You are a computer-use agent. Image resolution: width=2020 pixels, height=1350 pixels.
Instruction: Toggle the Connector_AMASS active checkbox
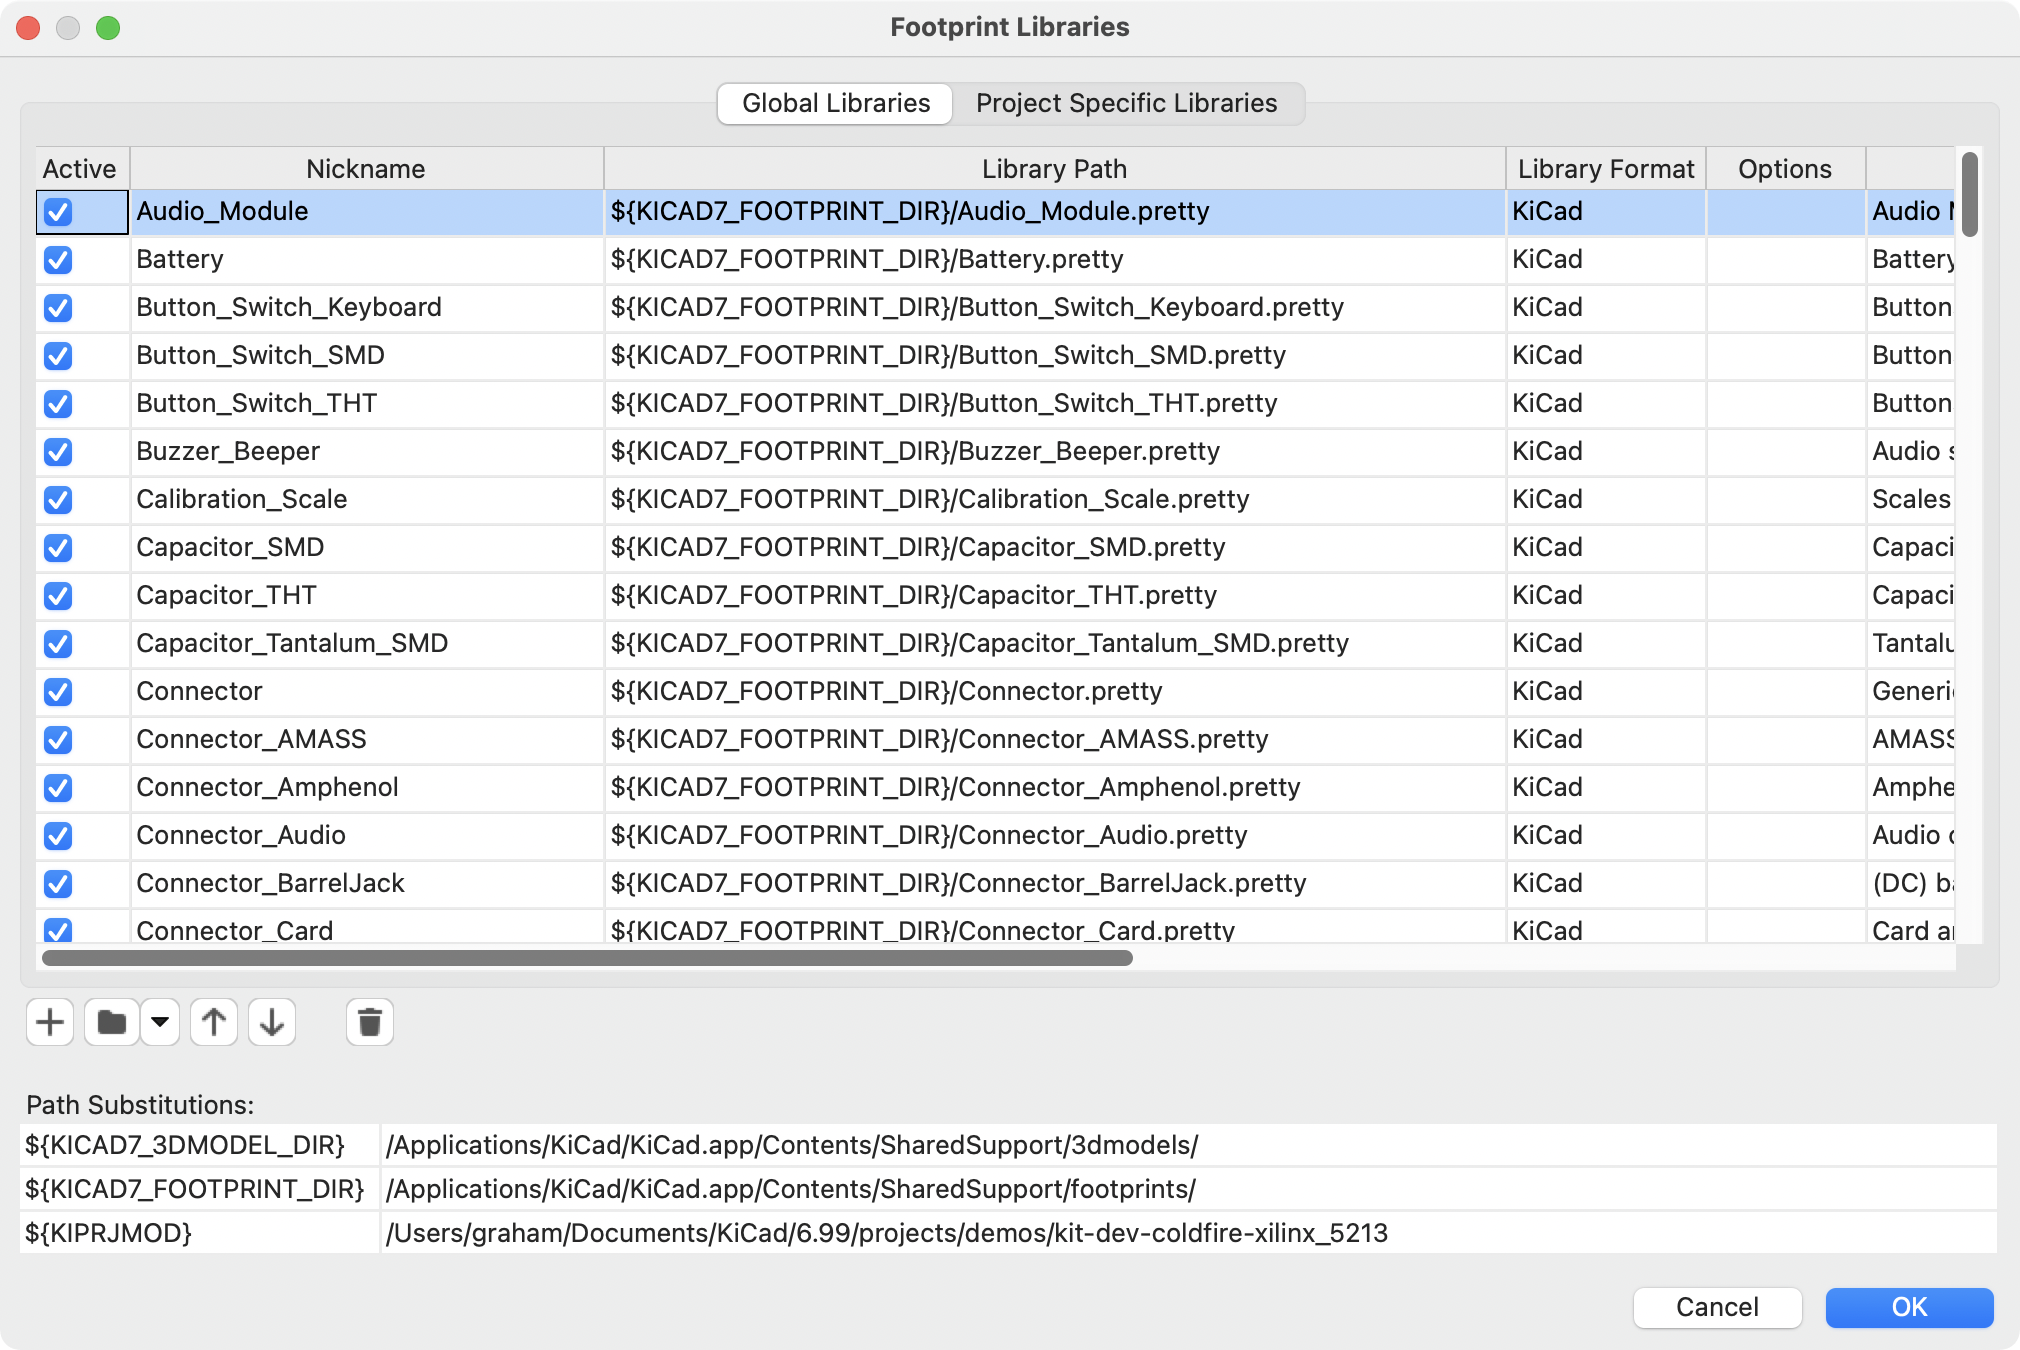click(58, 740)
